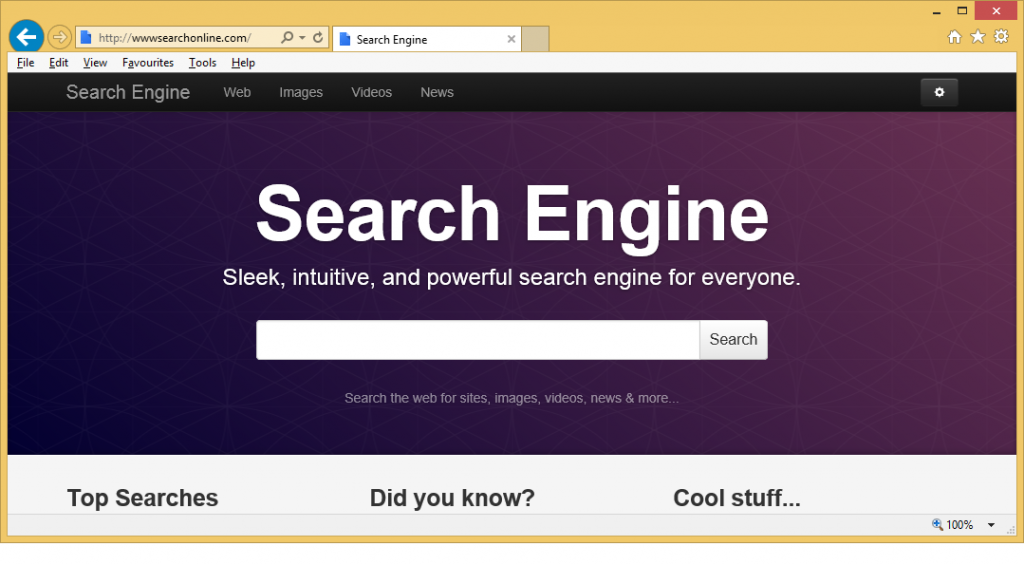Image resolution: width=1024 pixels, height=565 pixels.
Task: Open the browser Home icon
Action: [x=954, y=37]
